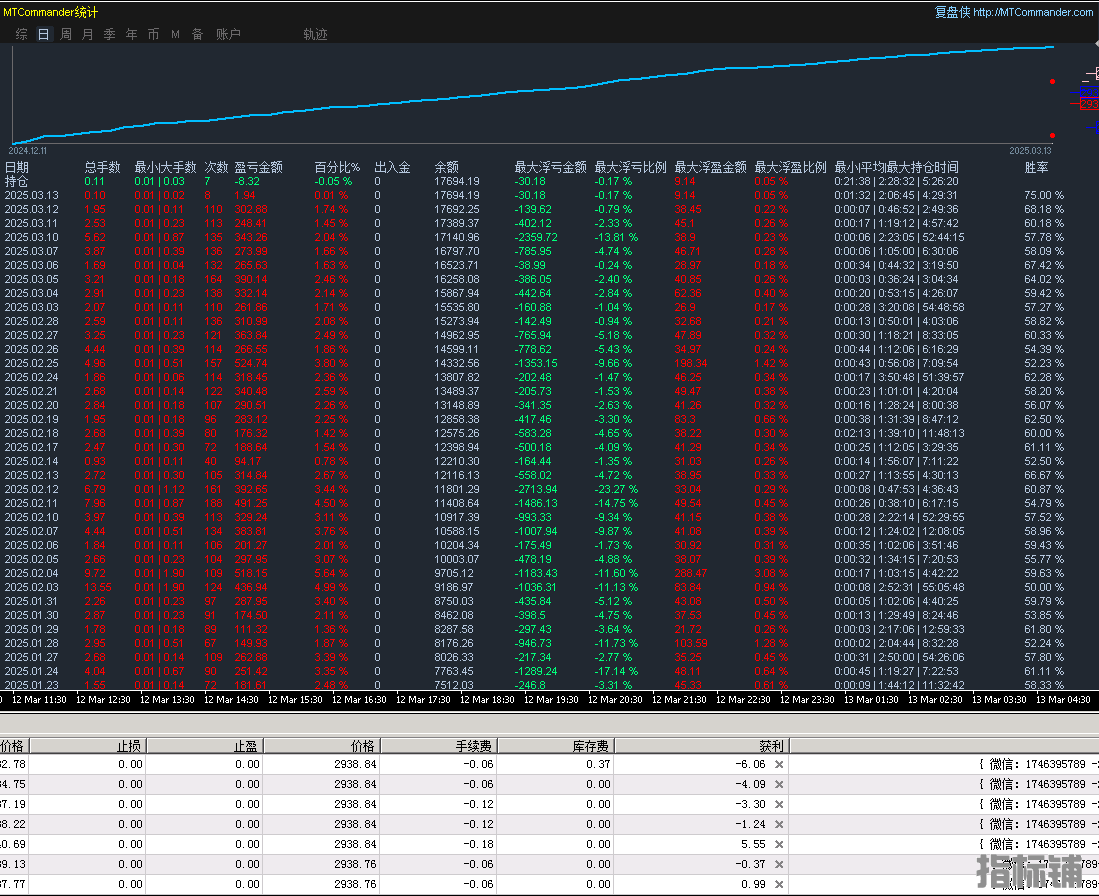Select the M tab
Viewport: 1099px width, 896px height.
pyautogui.click(x=175, y=34)
